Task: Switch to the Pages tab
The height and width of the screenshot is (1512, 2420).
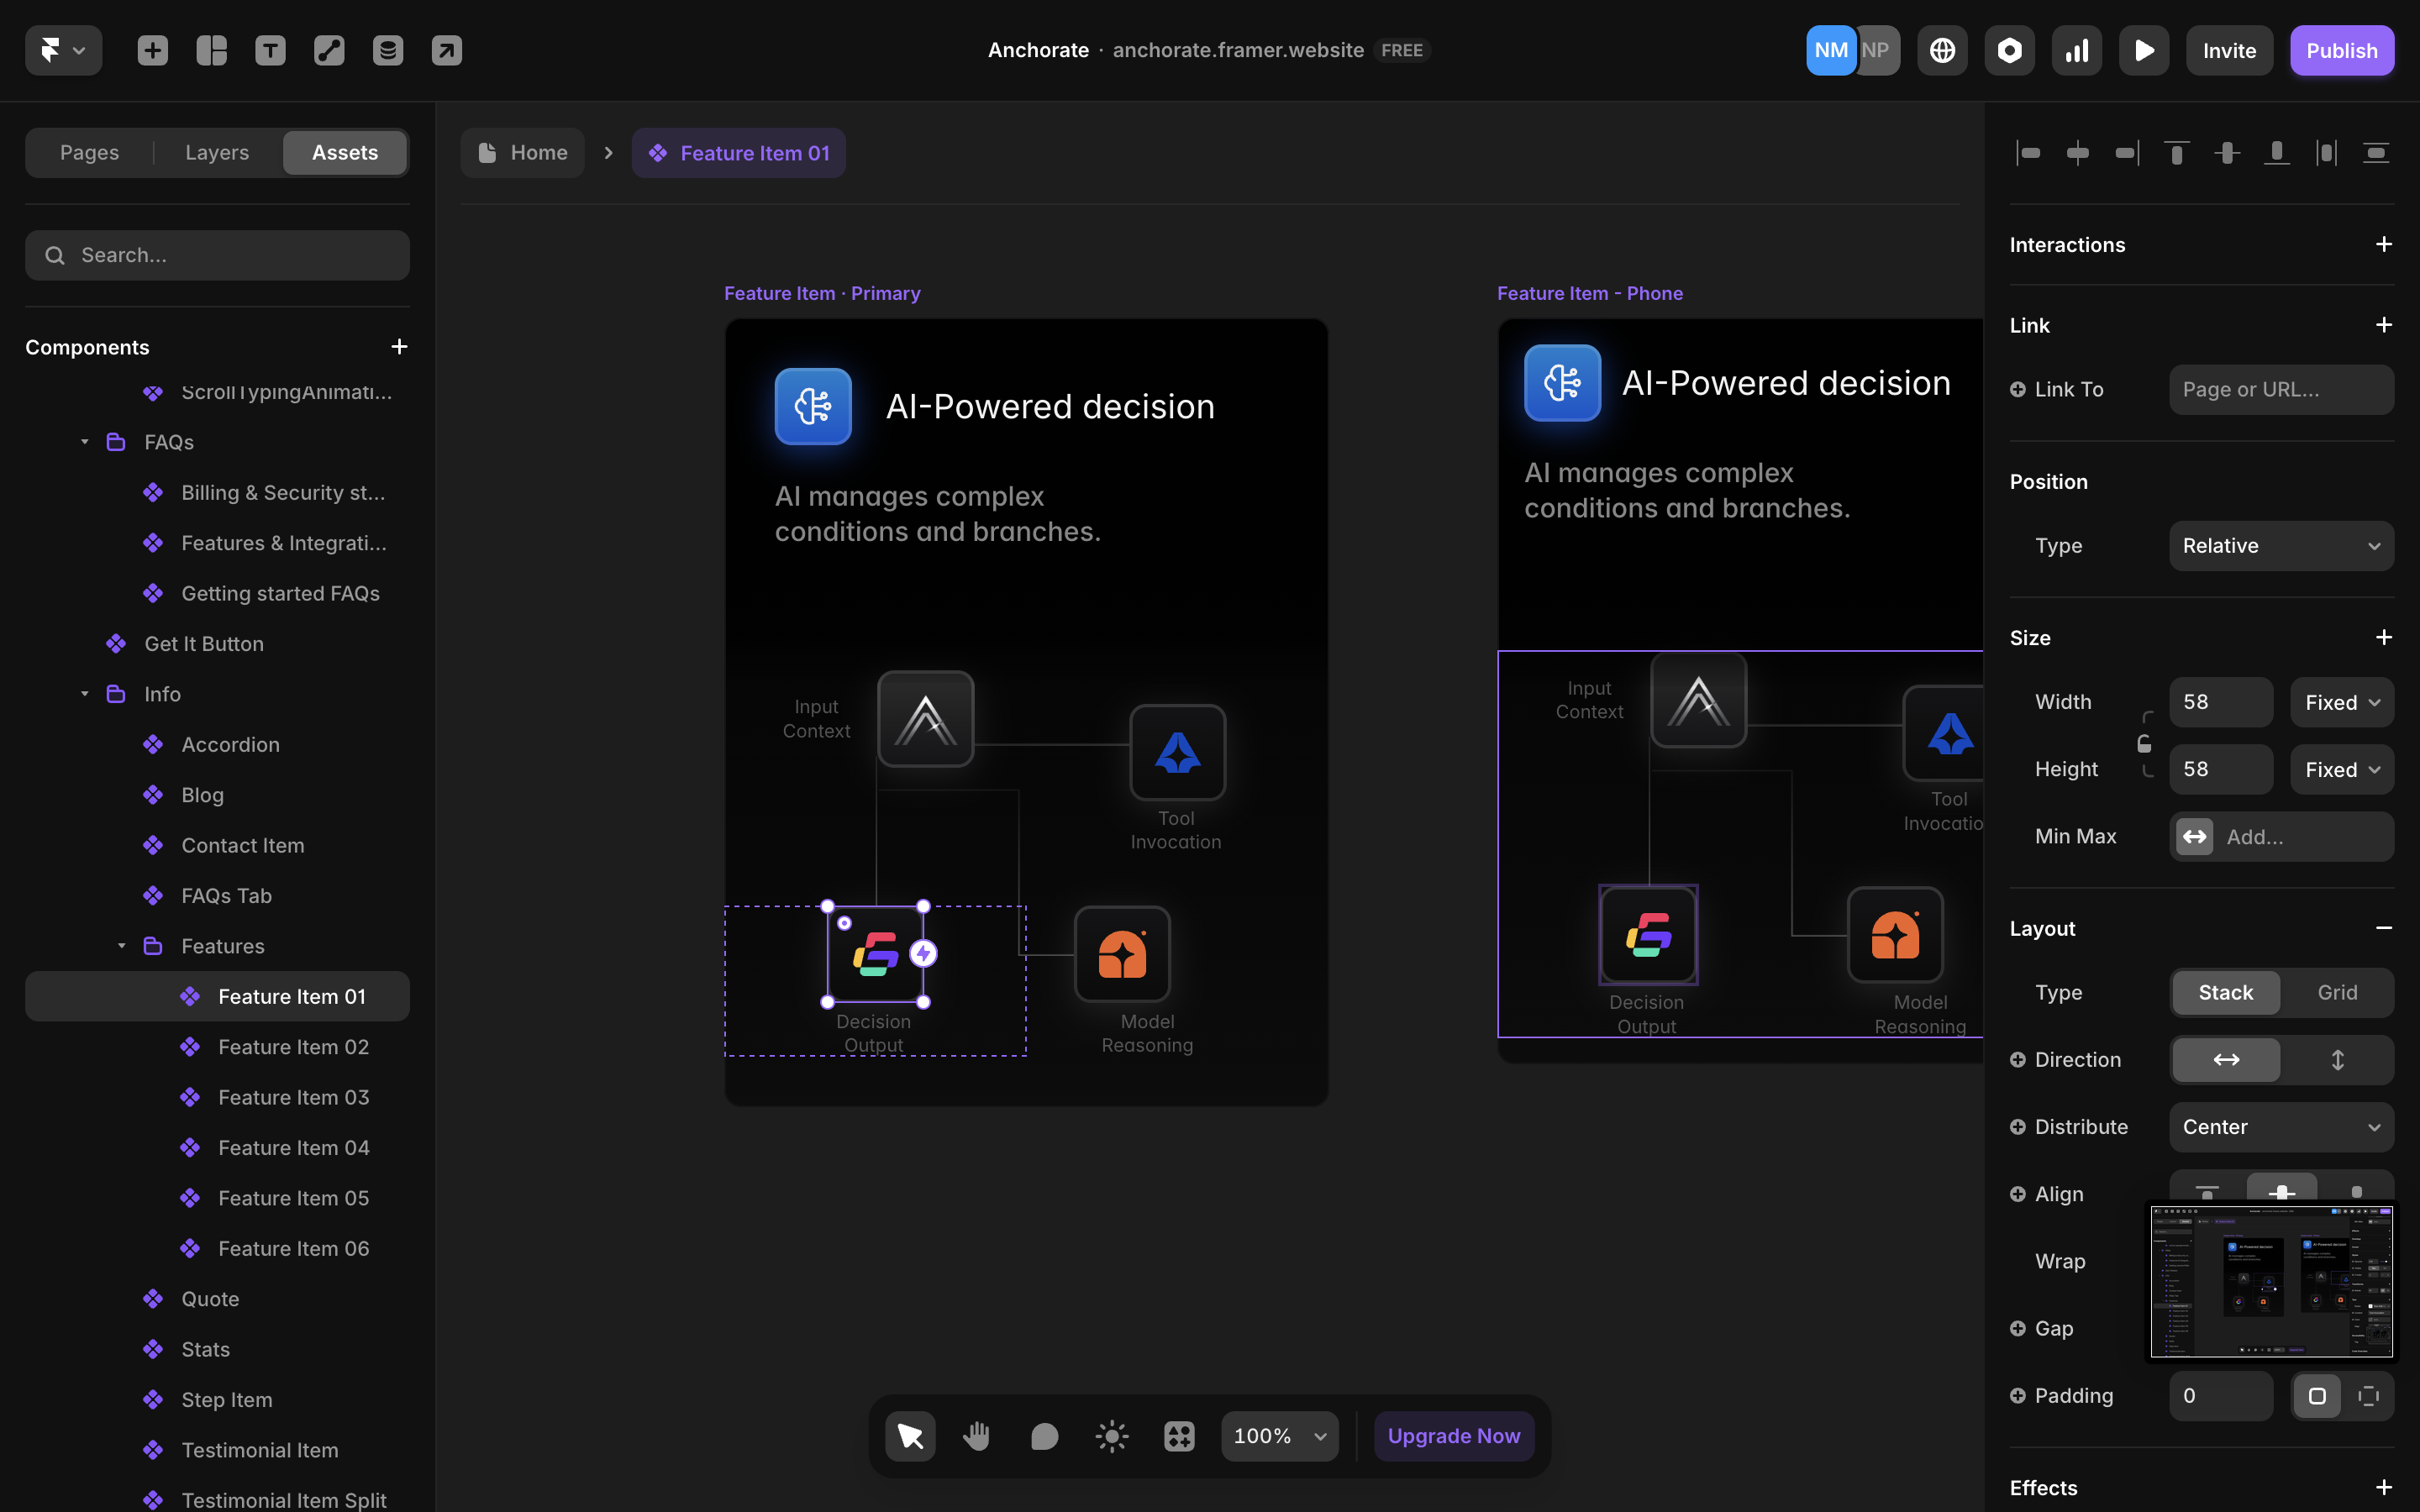Action: click(89, 152)
